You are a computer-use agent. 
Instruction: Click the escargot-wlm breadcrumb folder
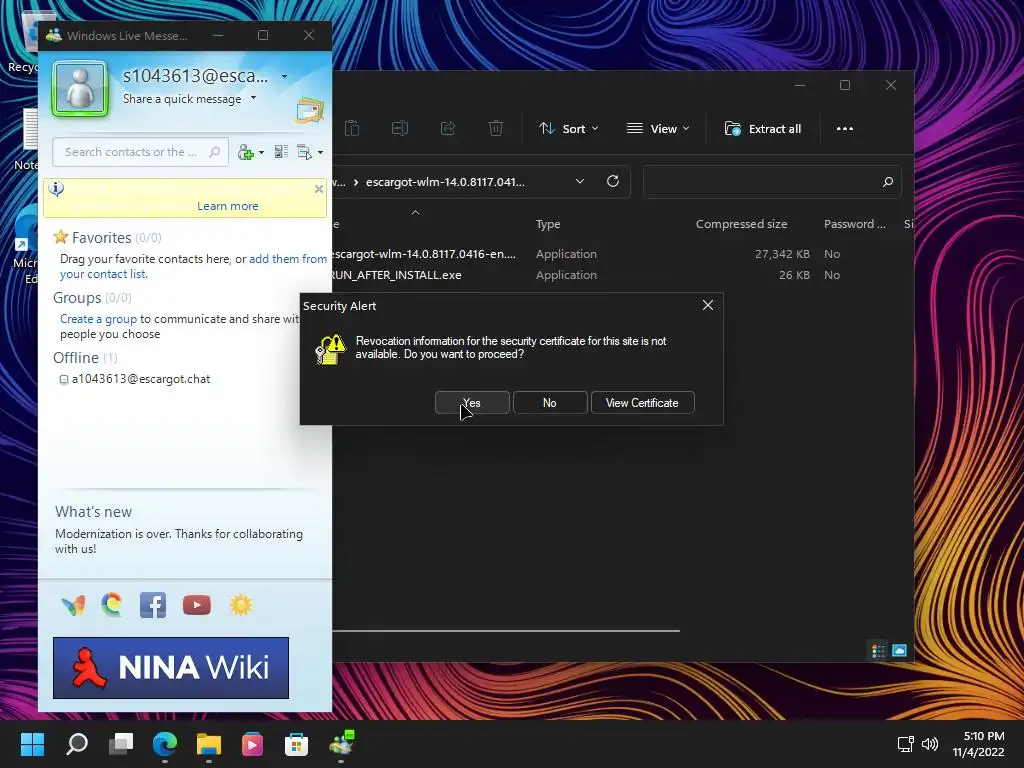coord(445,182)
